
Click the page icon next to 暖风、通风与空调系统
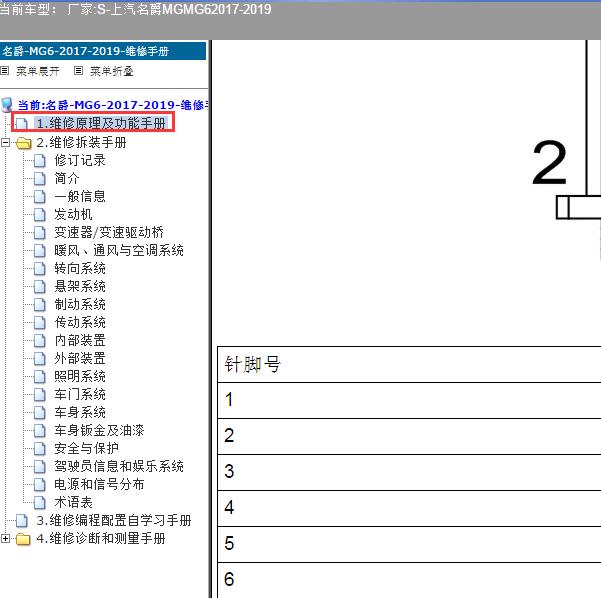click(39, 251)
